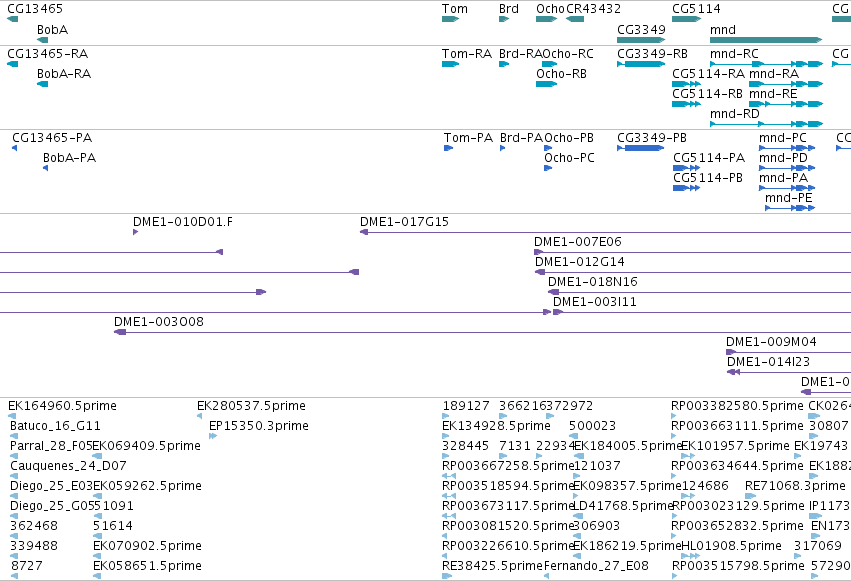Click the Diego_25_E03 insertion label

click(x=52, y=486)
